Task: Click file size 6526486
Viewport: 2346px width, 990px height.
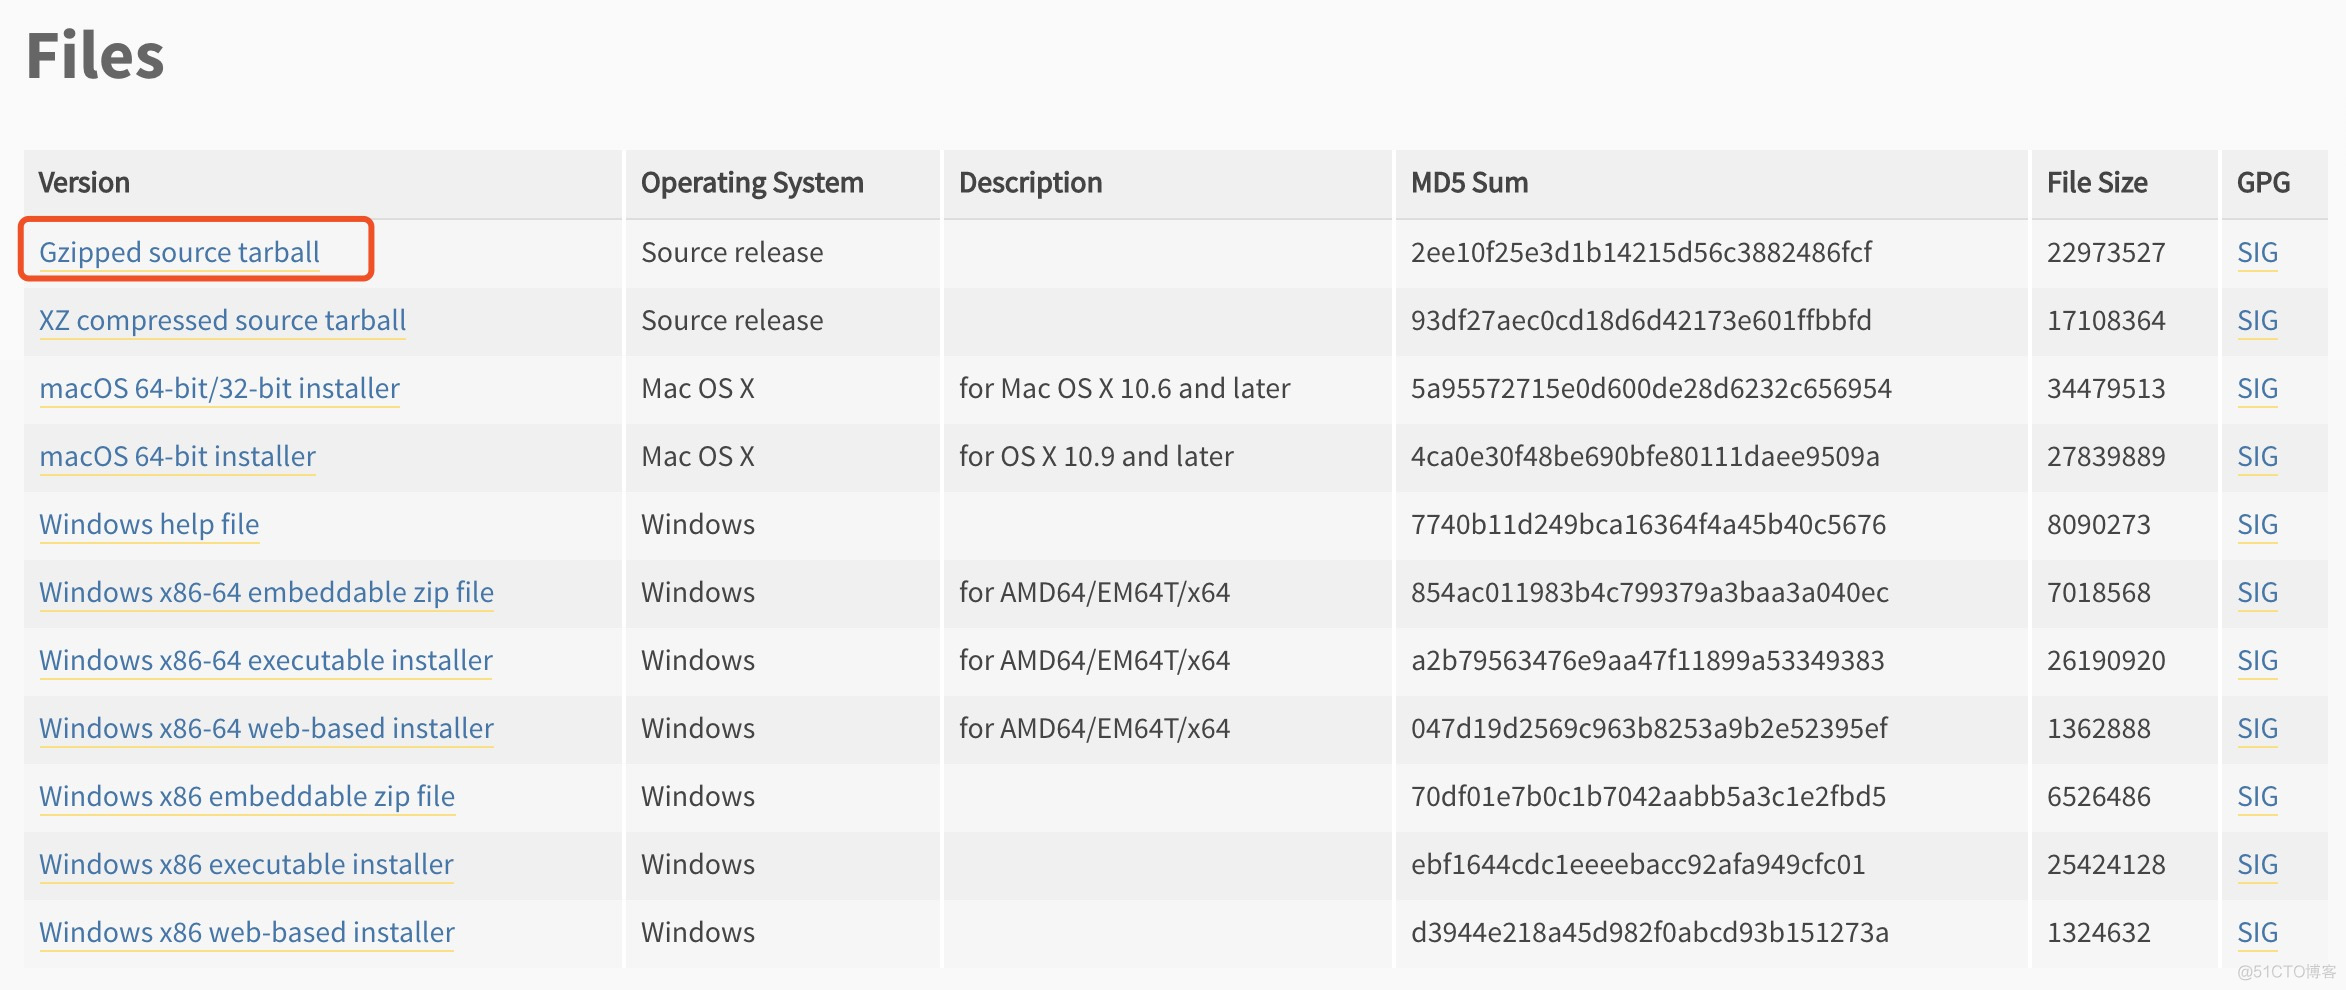Action: click(x=2098, y=797)
